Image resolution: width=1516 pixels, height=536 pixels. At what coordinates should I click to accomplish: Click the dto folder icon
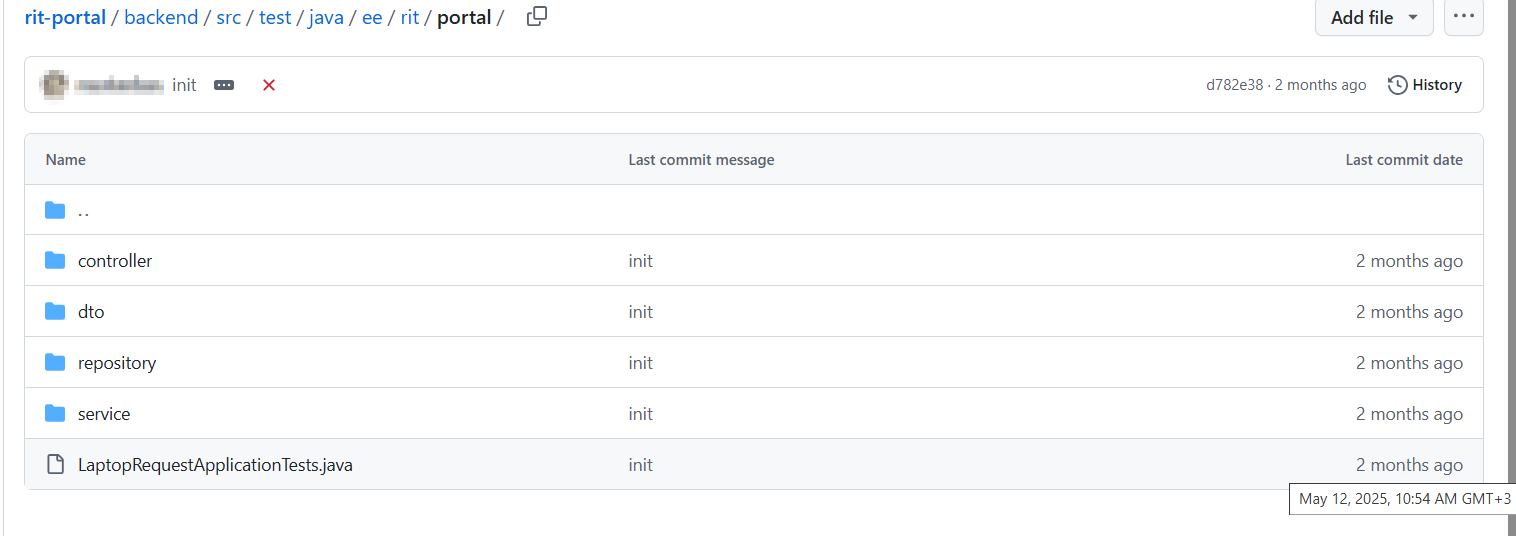point(55,312)
